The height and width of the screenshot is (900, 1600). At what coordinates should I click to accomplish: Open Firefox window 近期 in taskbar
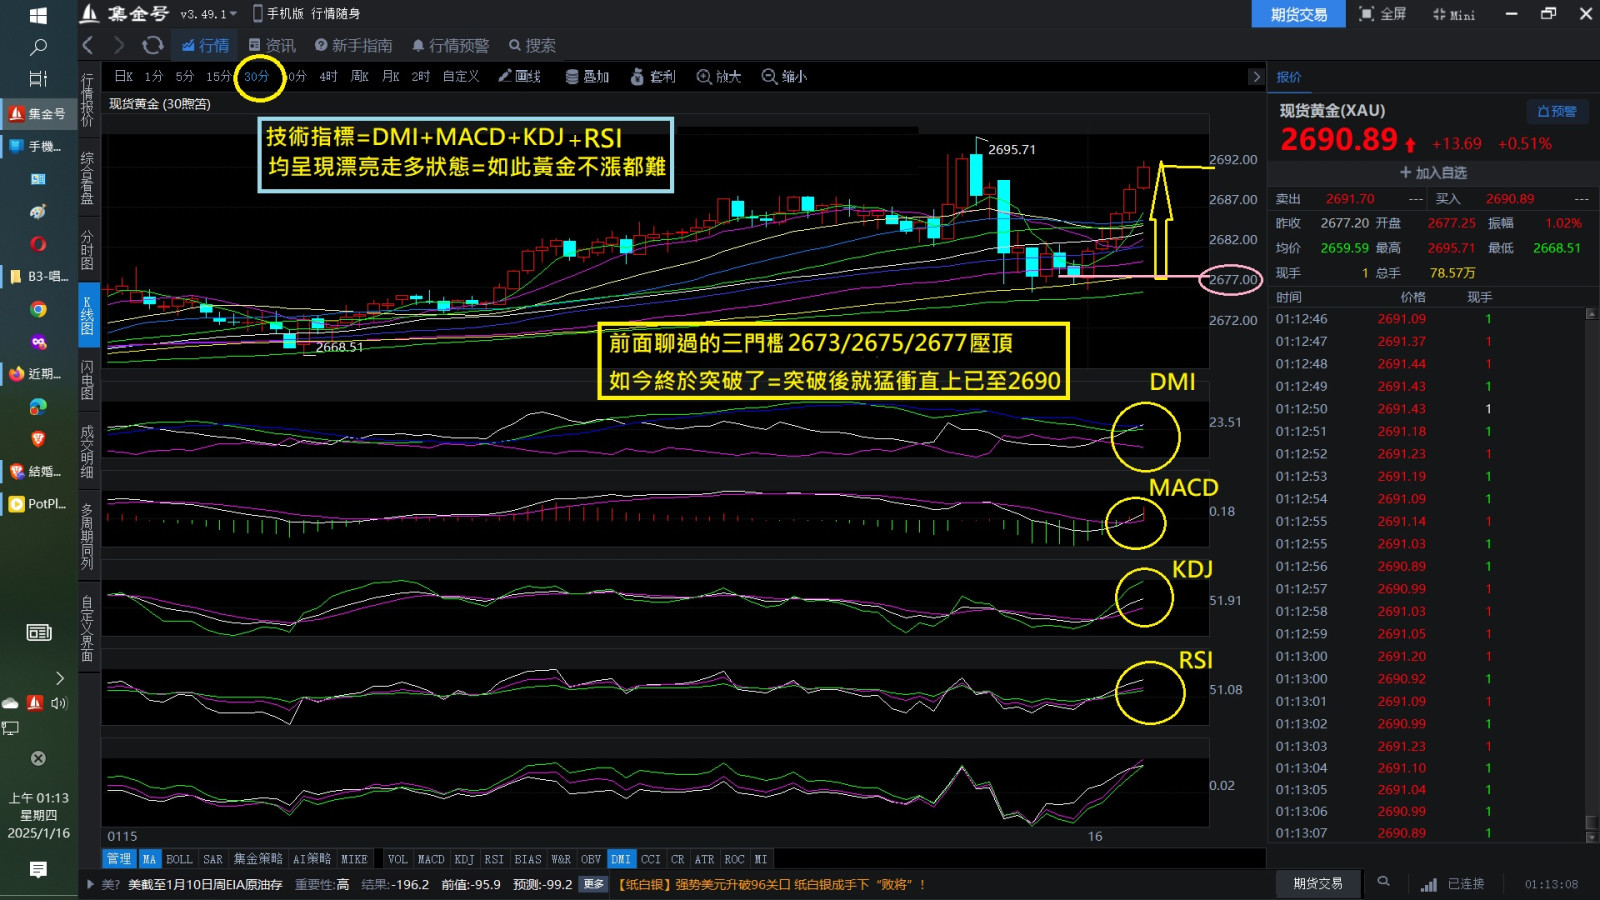tap(37, 374)
